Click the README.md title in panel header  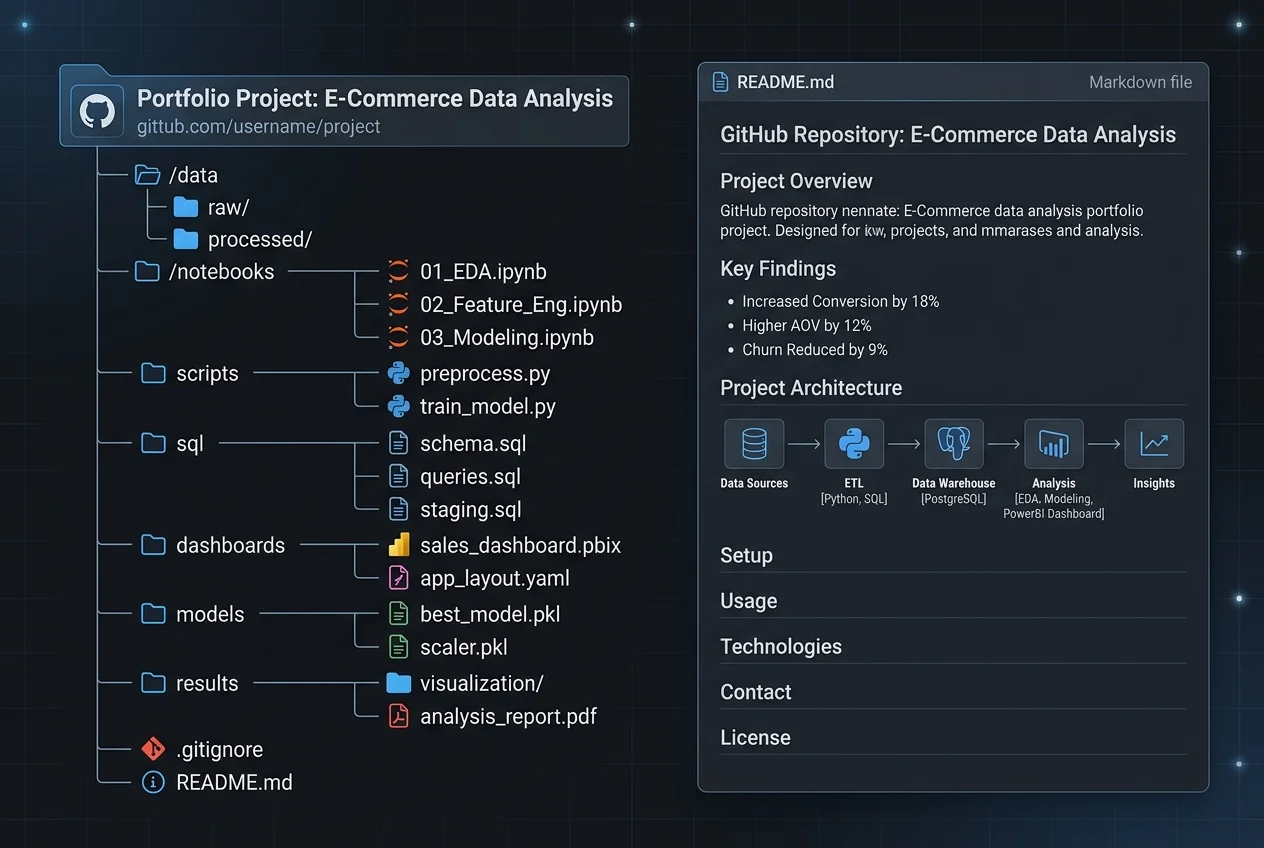(785, 82)
